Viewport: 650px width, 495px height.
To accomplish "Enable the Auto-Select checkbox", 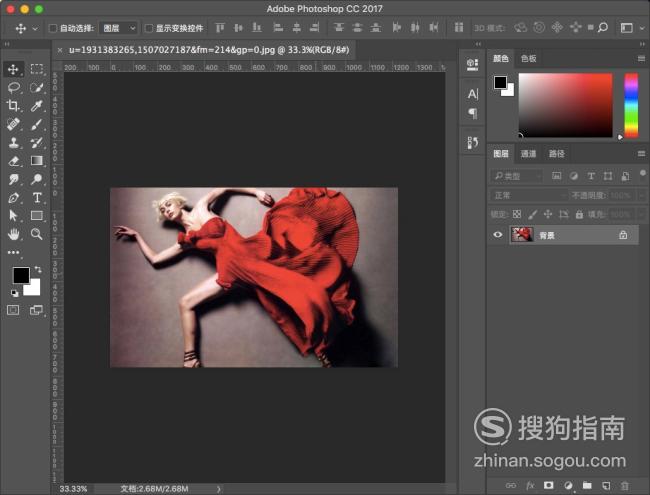I will coord(53,28).
